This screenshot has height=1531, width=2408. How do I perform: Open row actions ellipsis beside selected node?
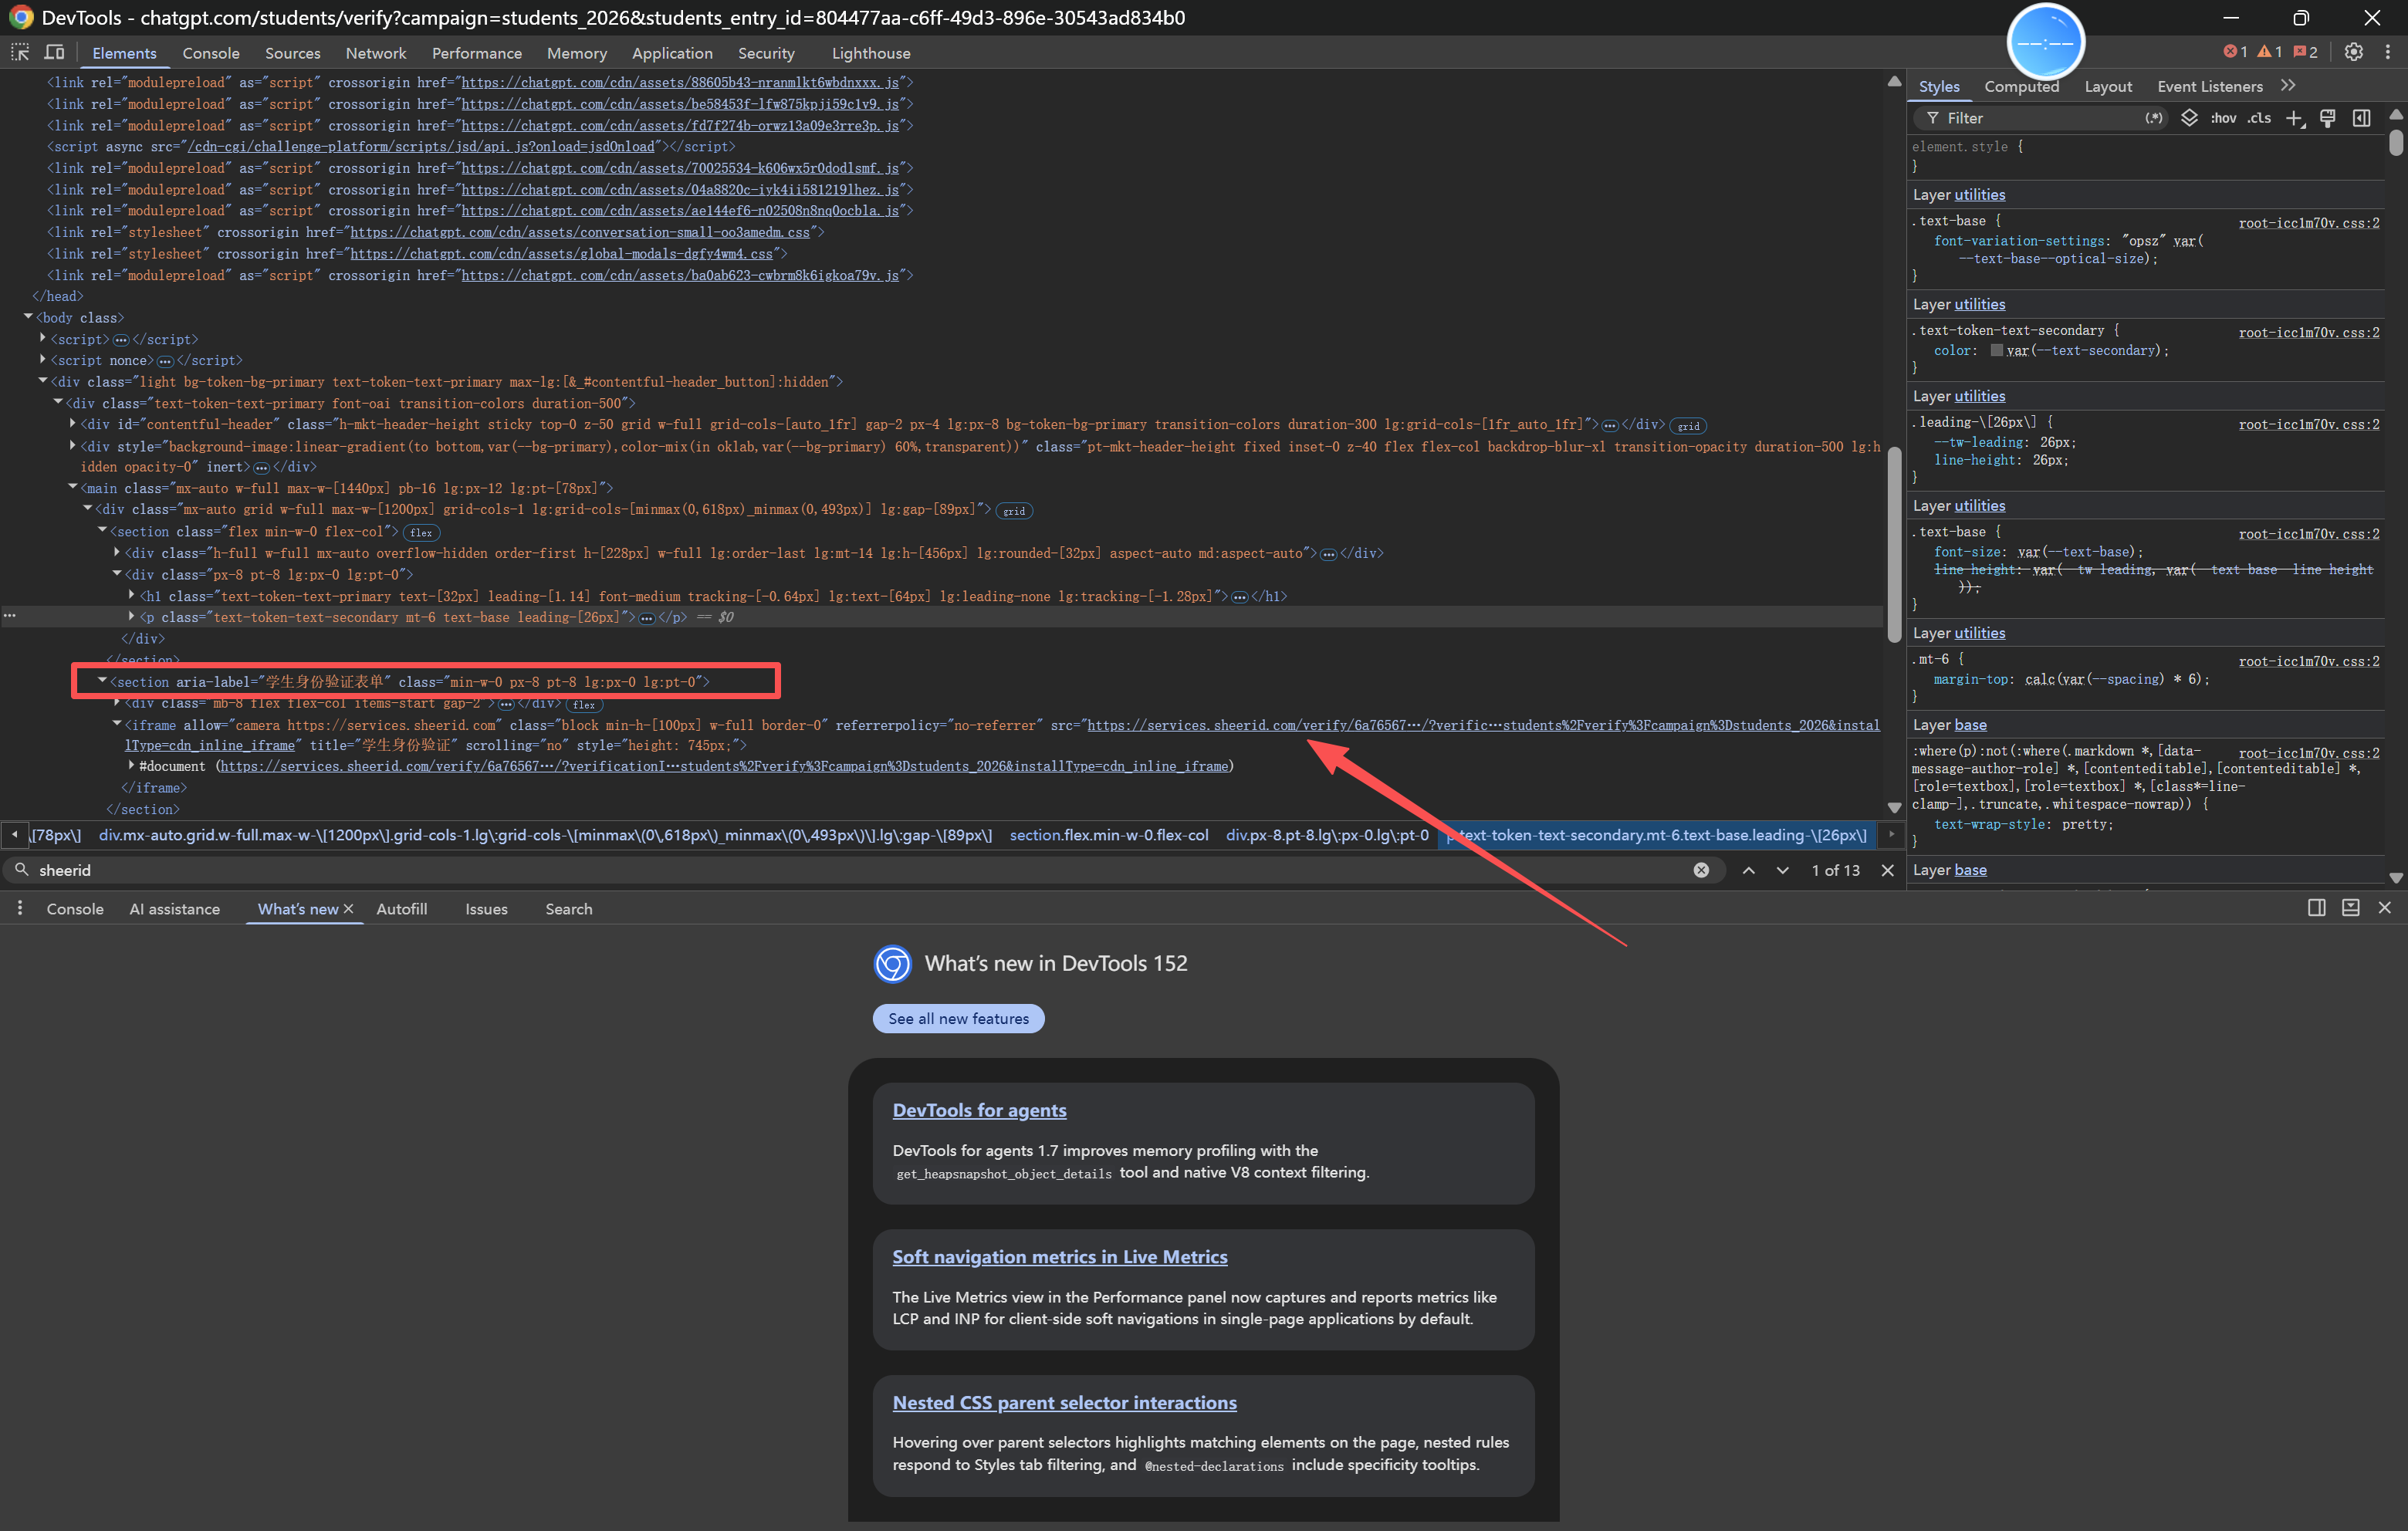pos(10,616)
